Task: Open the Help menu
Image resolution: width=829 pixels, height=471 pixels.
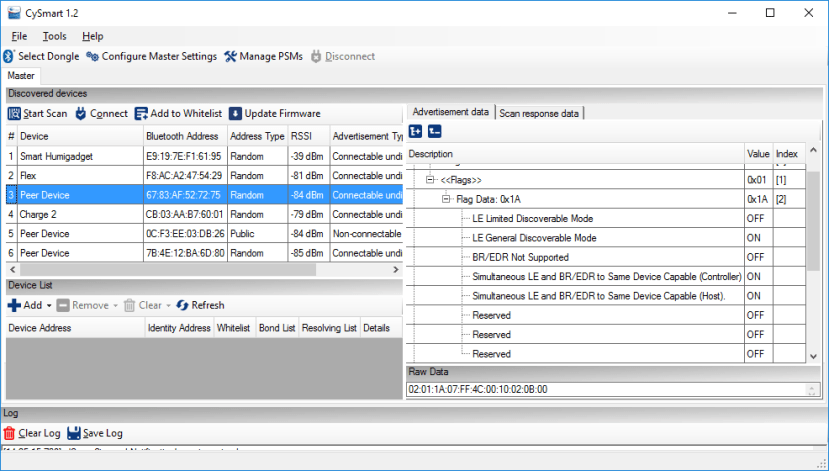Action: pyautogui.click(x=93, y=36)
